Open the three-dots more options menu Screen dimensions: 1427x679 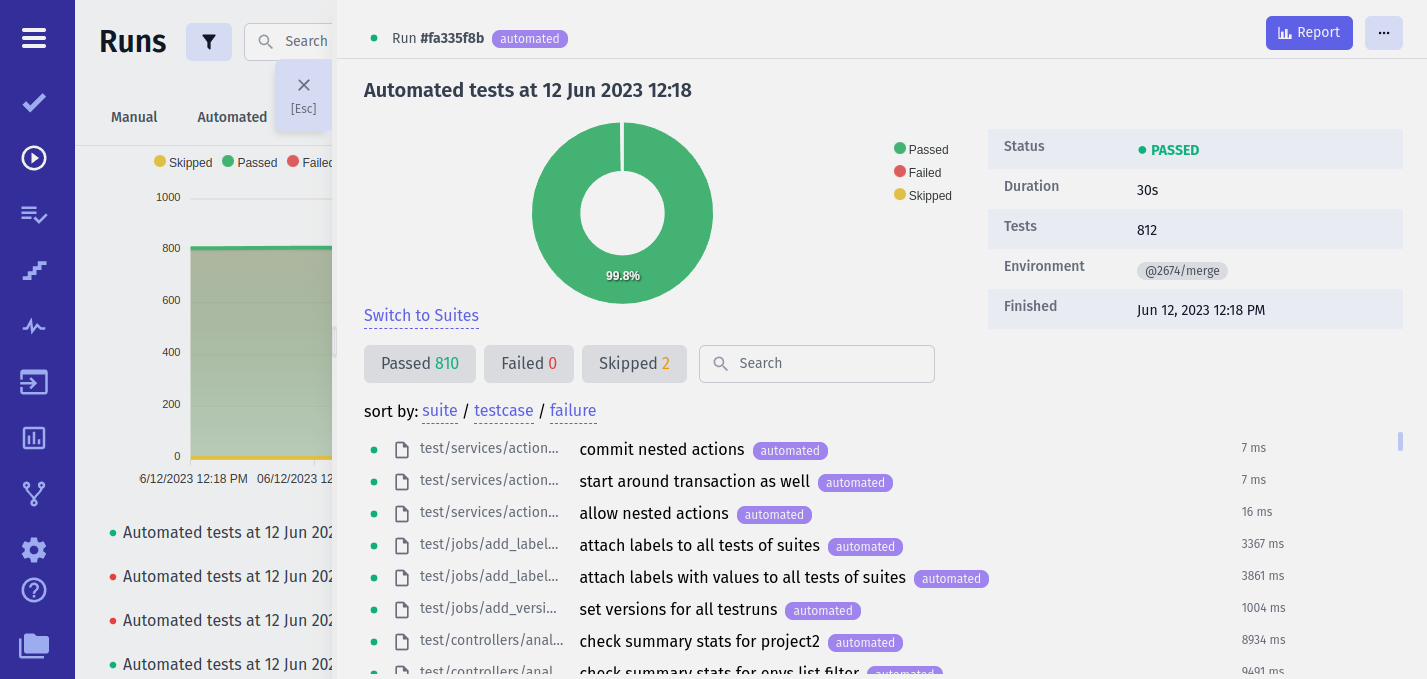click(x=1383, y=33)
